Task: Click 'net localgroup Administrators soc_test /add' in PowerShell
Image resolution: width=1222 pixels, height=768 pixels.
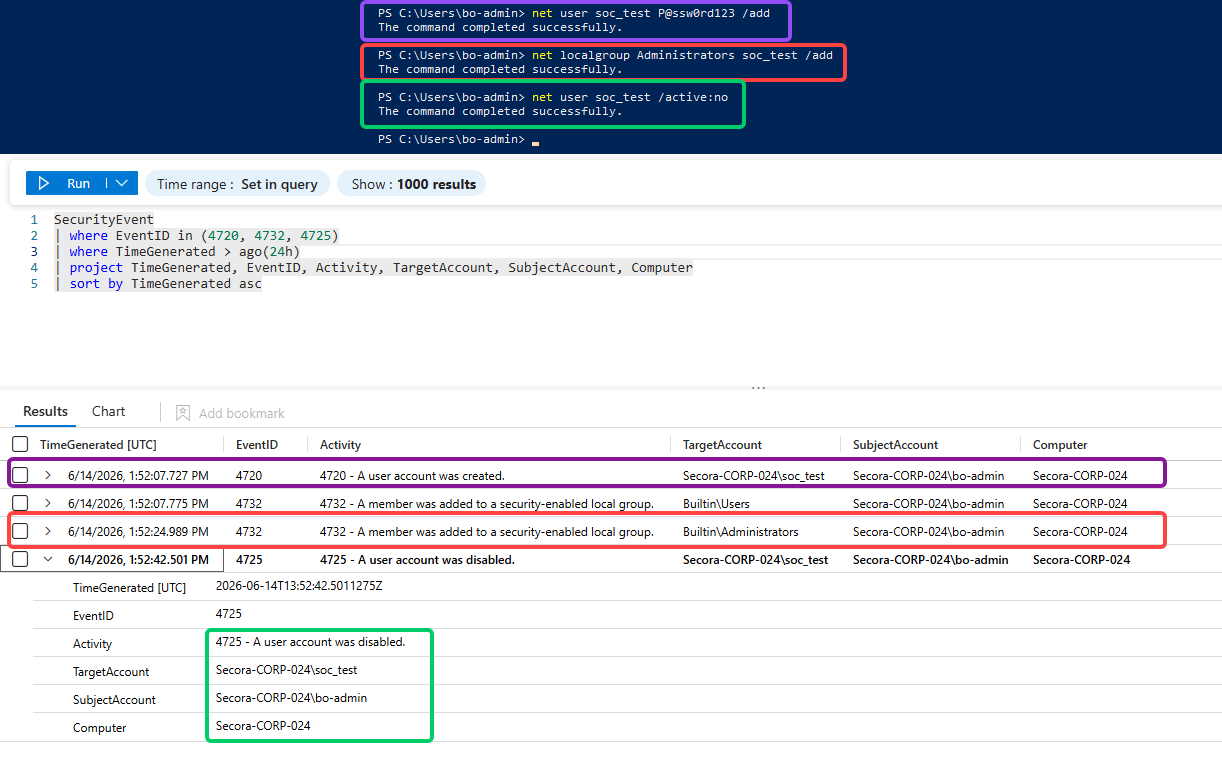Action: pyautogui.click(x=682, y=55)
